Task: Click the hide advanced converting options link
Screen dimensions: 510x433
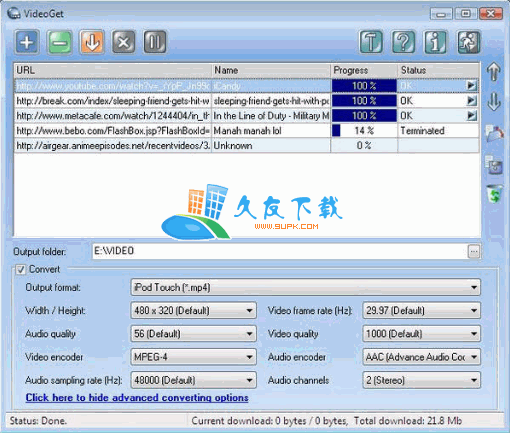Action: click(x=137, y=398)
